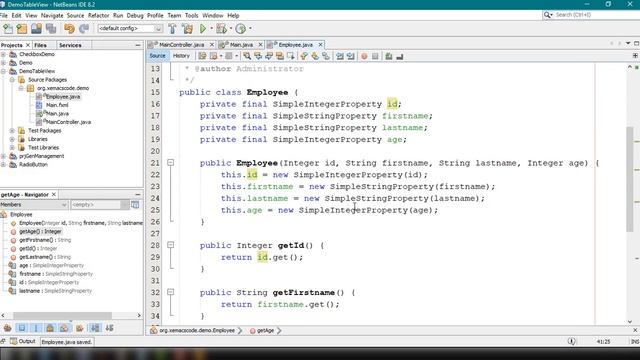This screenshot has width=640, height=360.
Task: Open the Run Project dropdown arrow
Action: pyautogui.click(x=211, y=29)
